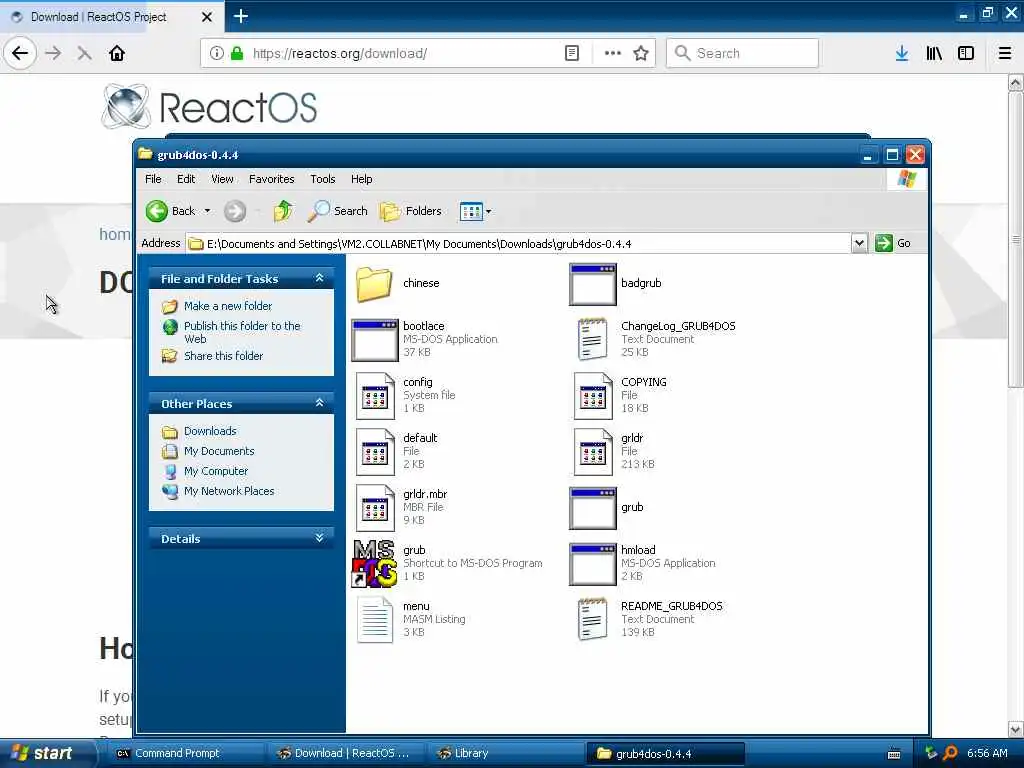1024x768 pixels.
Task: Go up one folder level
Action: [283, 211]
